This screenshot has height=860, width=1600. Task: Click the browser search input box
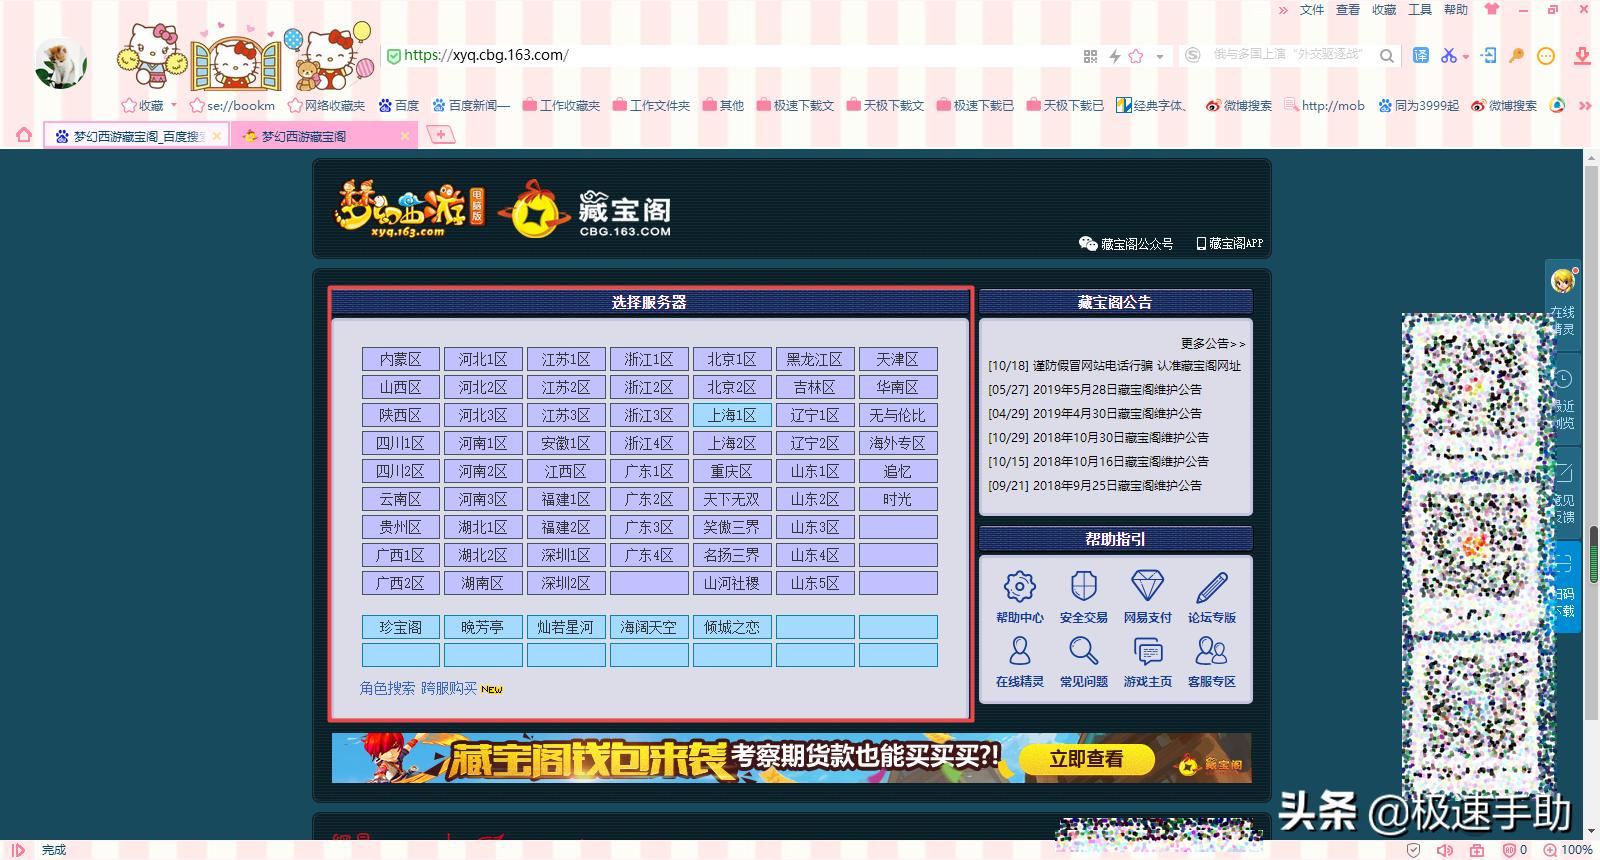pos(1287,55)
